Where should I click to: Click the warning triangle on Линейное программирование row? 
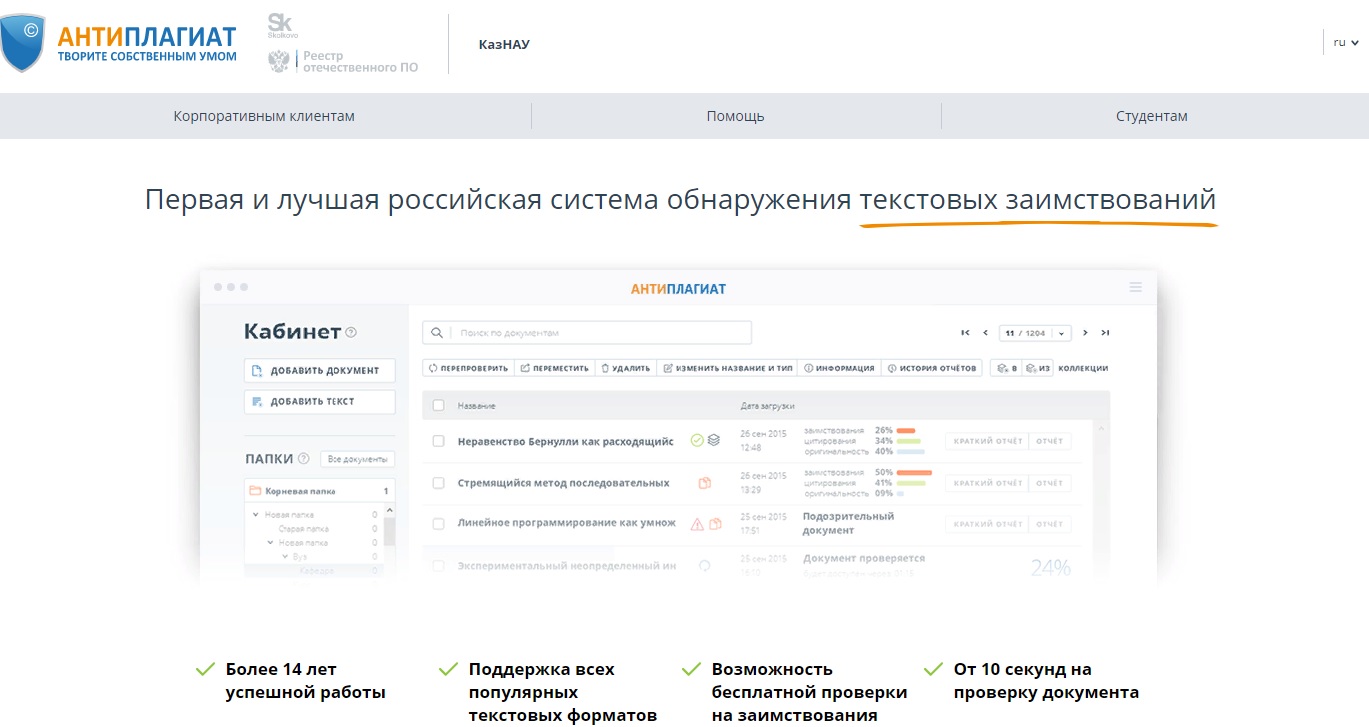click(x=698, y=523)
